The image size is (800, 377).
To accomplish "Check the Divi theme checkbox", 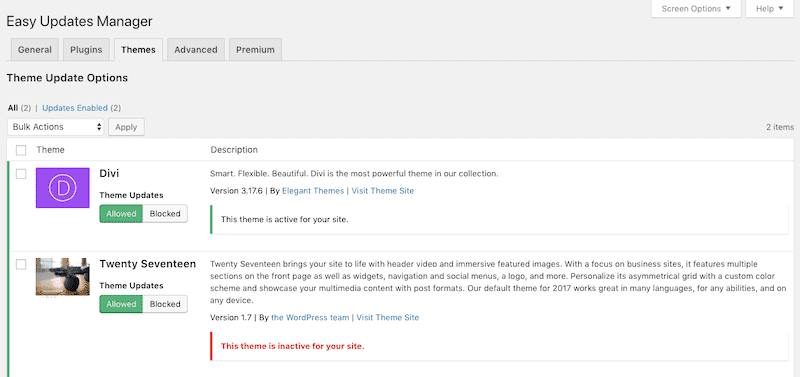I will click(x=21, y=174).
